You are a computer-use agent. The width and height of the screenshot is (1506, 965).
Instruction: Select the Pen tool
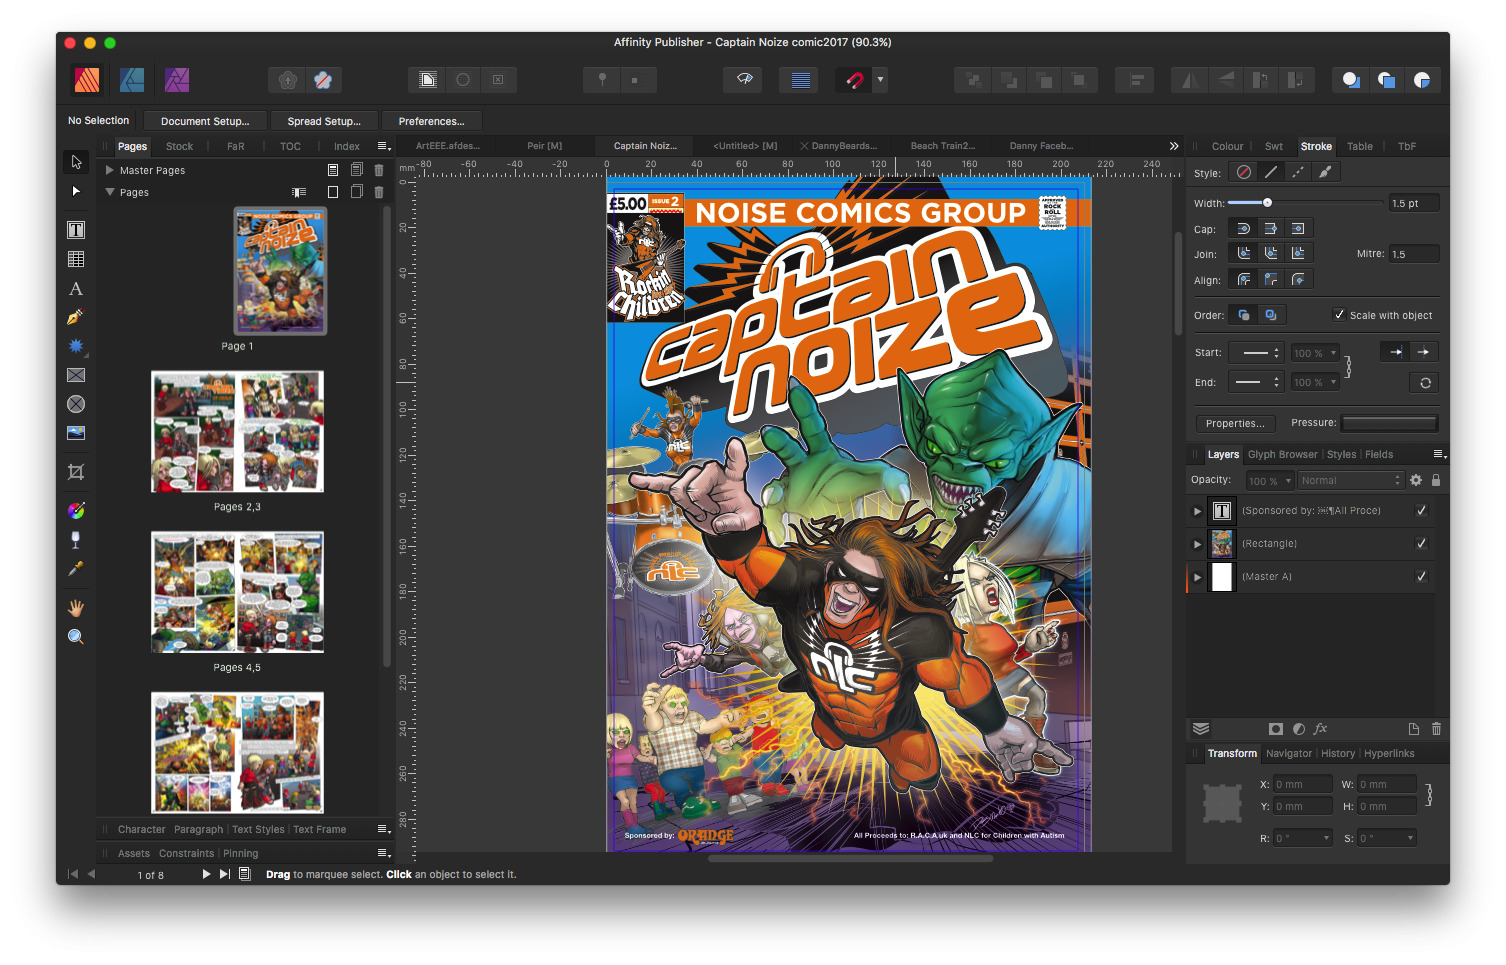point(76,317)
